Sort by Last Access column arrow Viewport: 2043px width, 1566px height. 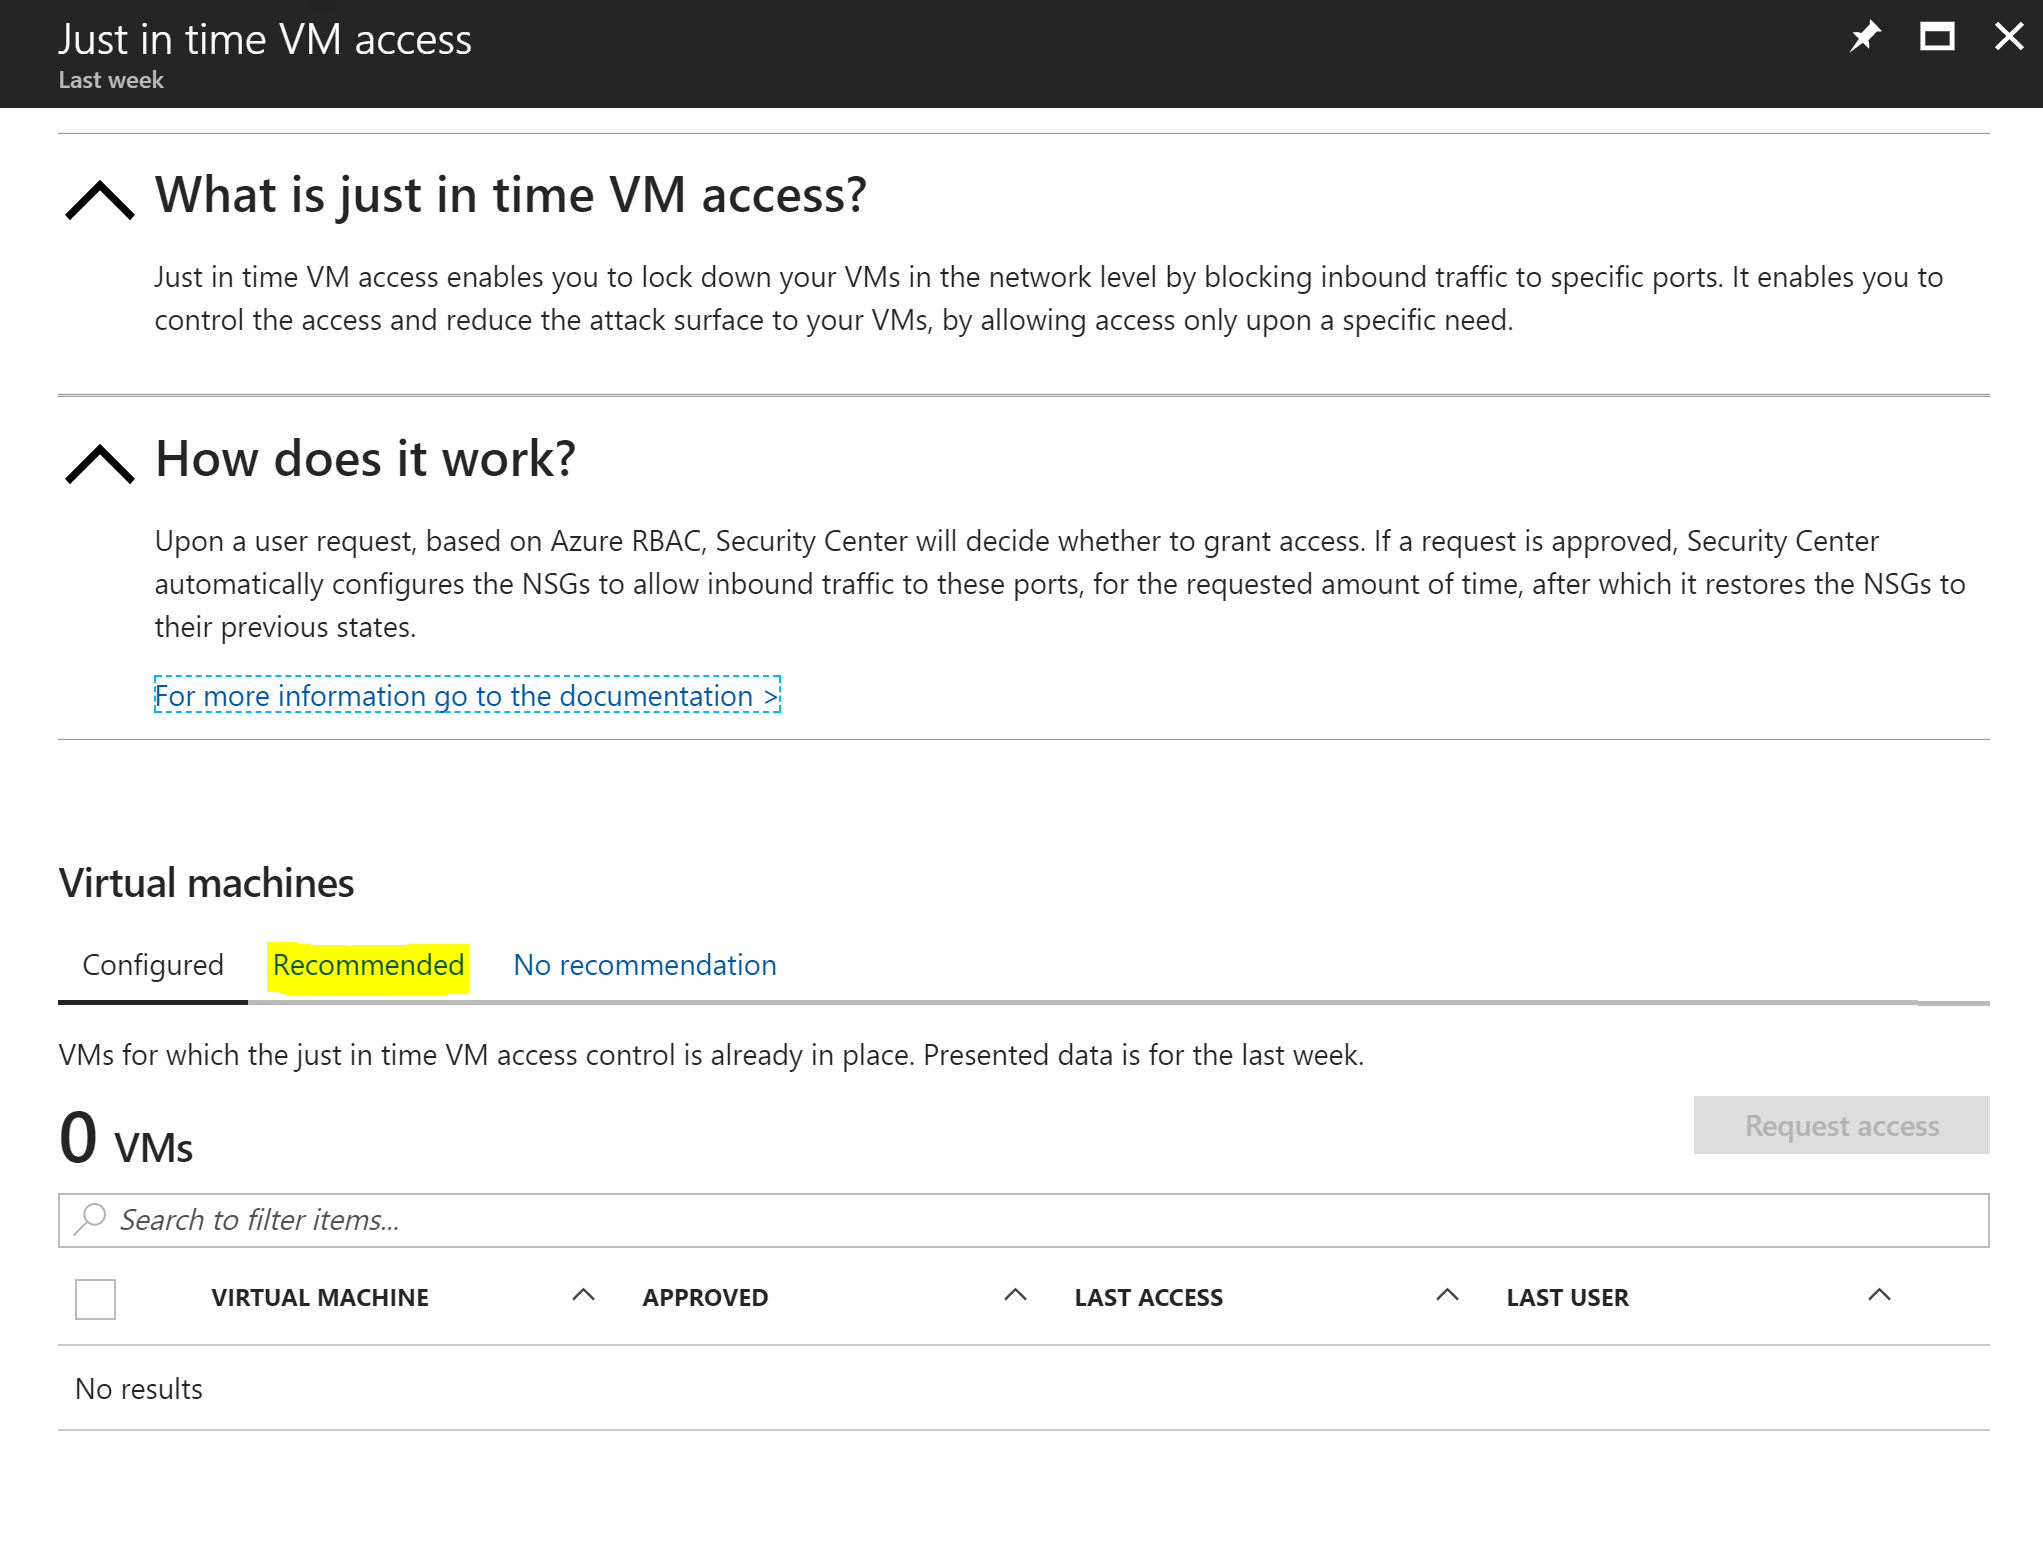point(1447,1295)
